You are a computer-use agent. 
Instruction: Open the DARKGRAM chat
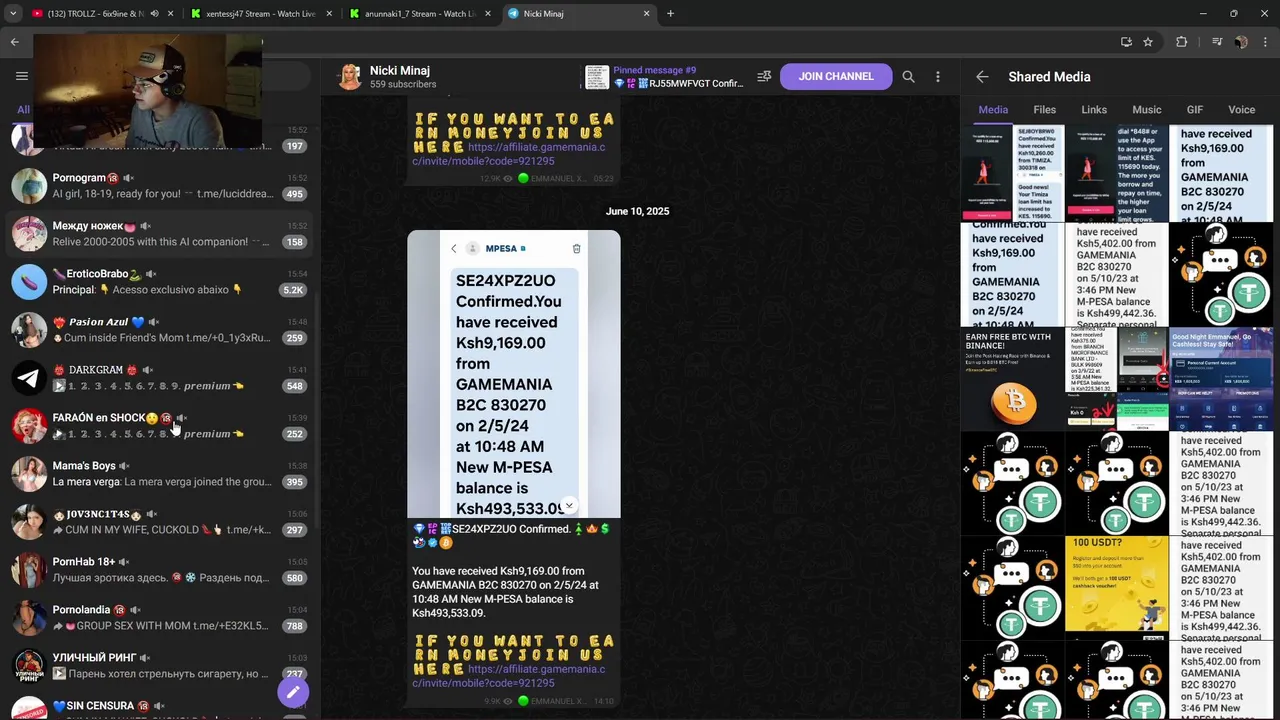[160, 378]
